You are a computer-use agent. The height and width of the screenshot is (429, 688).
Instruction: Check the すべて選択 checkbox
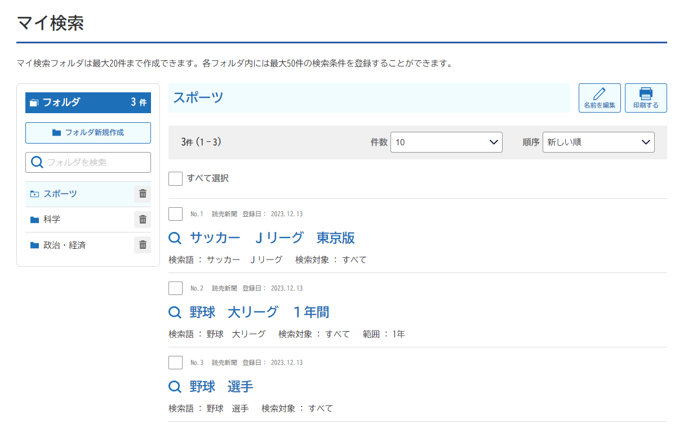(x=176, y=178)
